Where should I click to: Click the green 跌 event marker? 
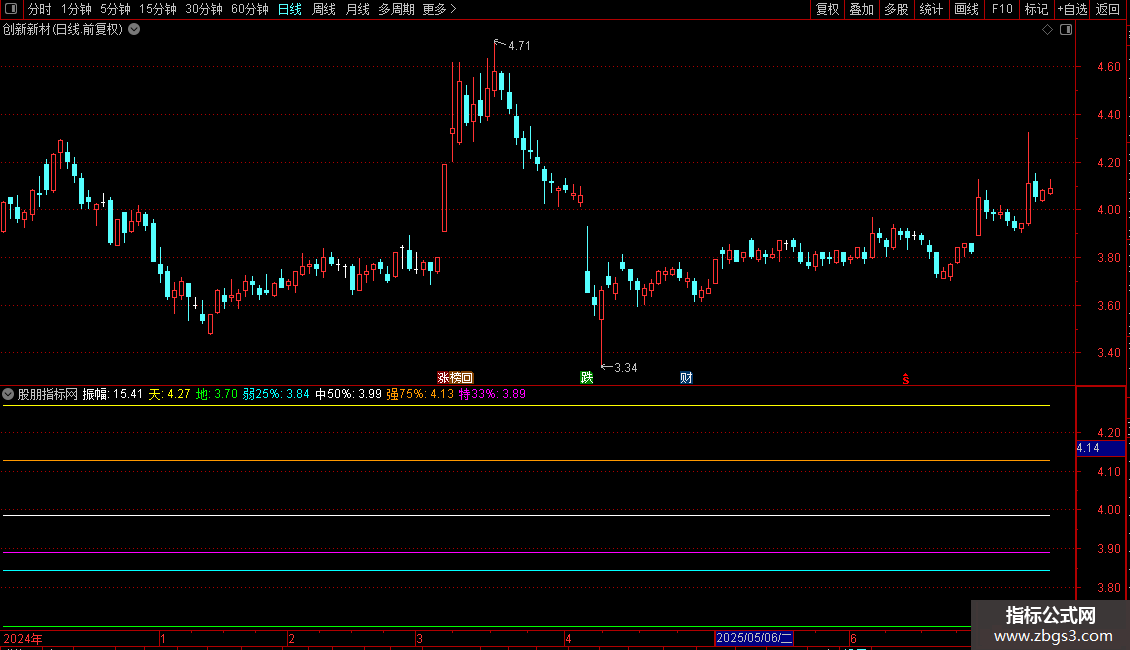pos(587,378)
